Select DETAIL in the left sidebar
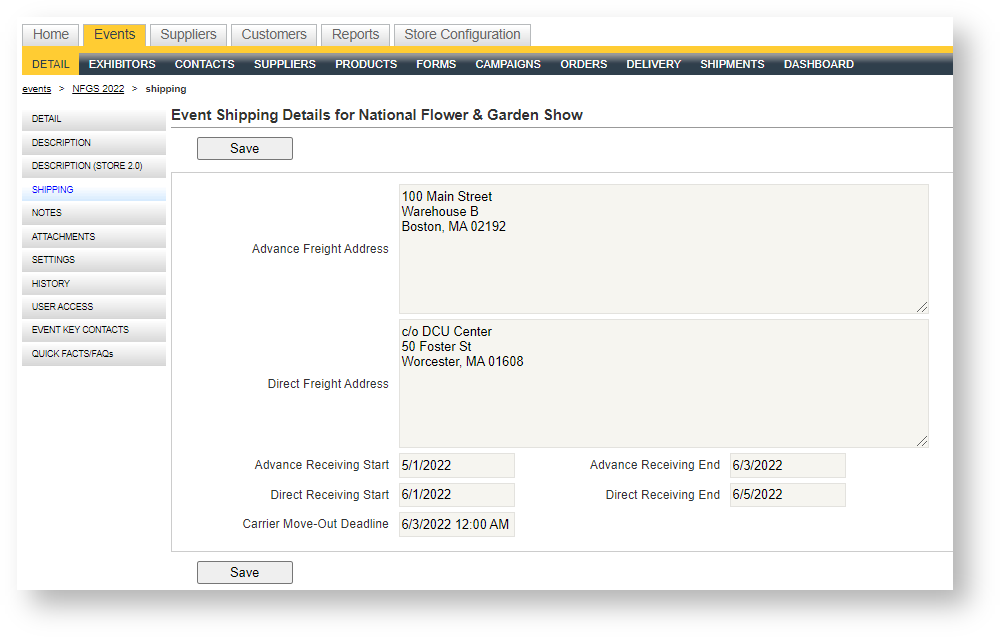Image resolution: width=1001 pixels, height=638 pixels. click(94, 119)
